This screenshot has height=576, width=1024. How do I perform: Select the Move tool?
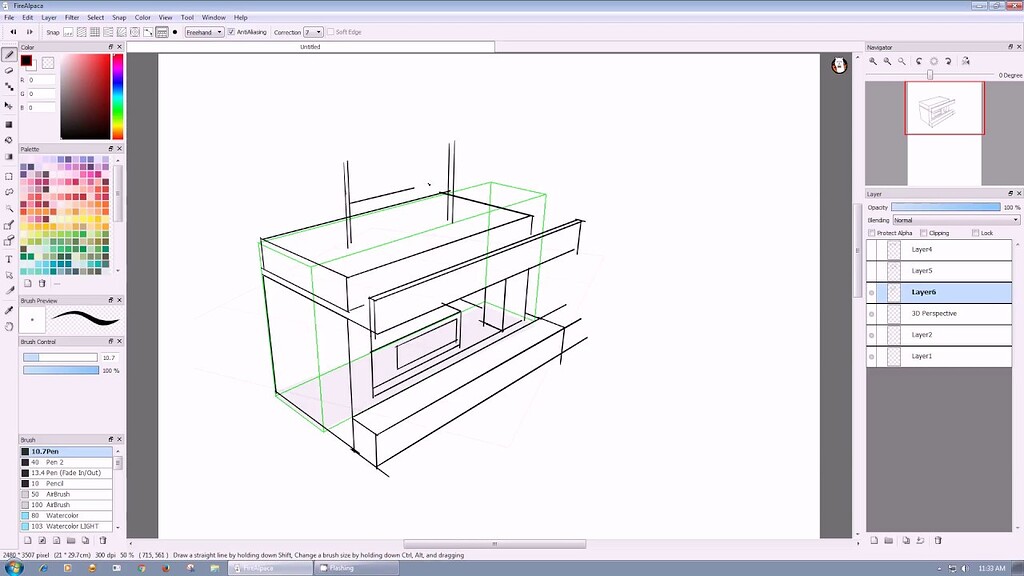pos(9,105)
